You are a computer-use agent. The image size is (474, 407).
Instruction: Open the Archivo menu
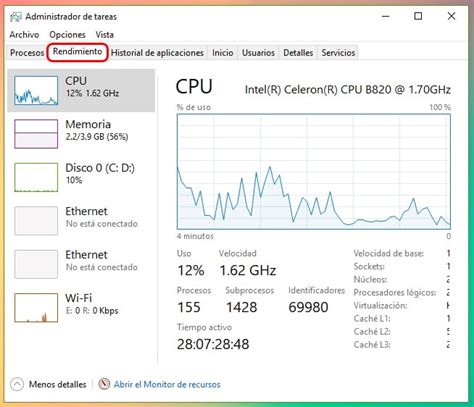[24, 35]
